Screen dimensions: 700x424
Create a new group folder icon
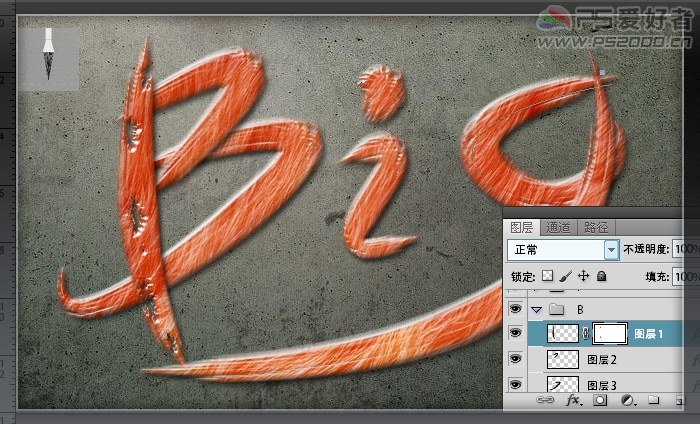[x=654, y=399]
